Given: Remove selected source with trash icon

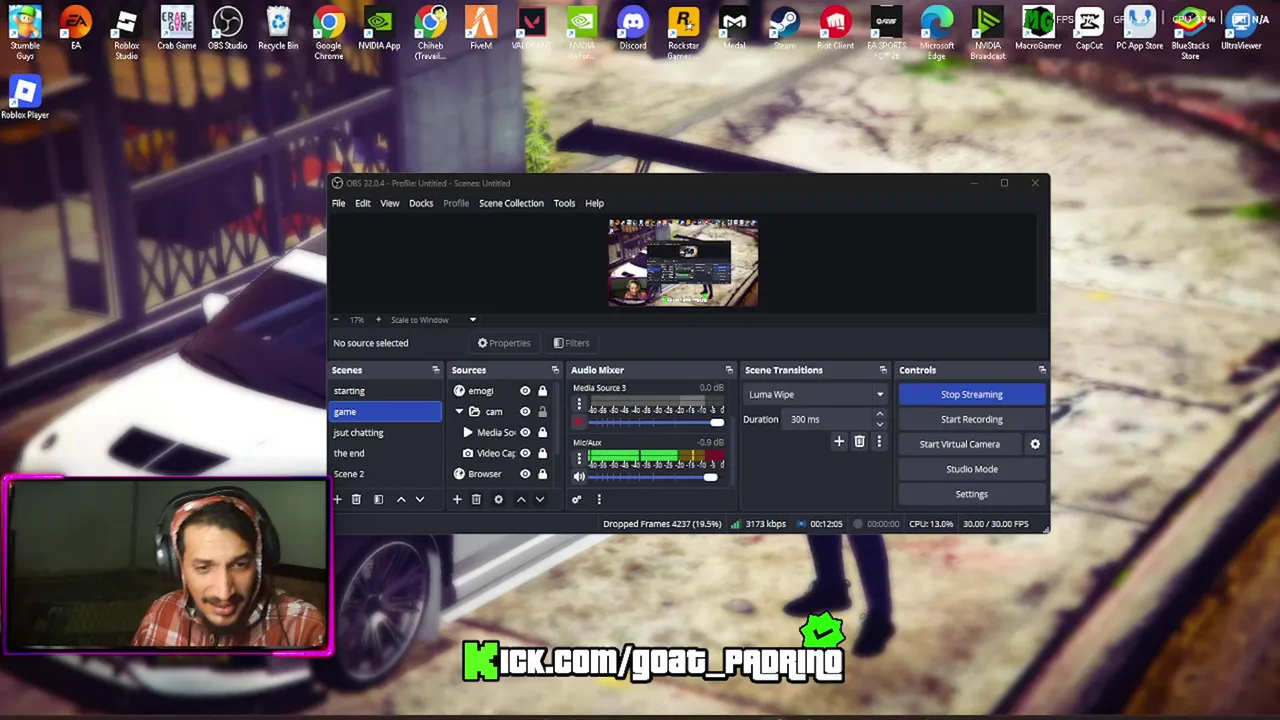Looking at the screenshot, I should point(476,499).
